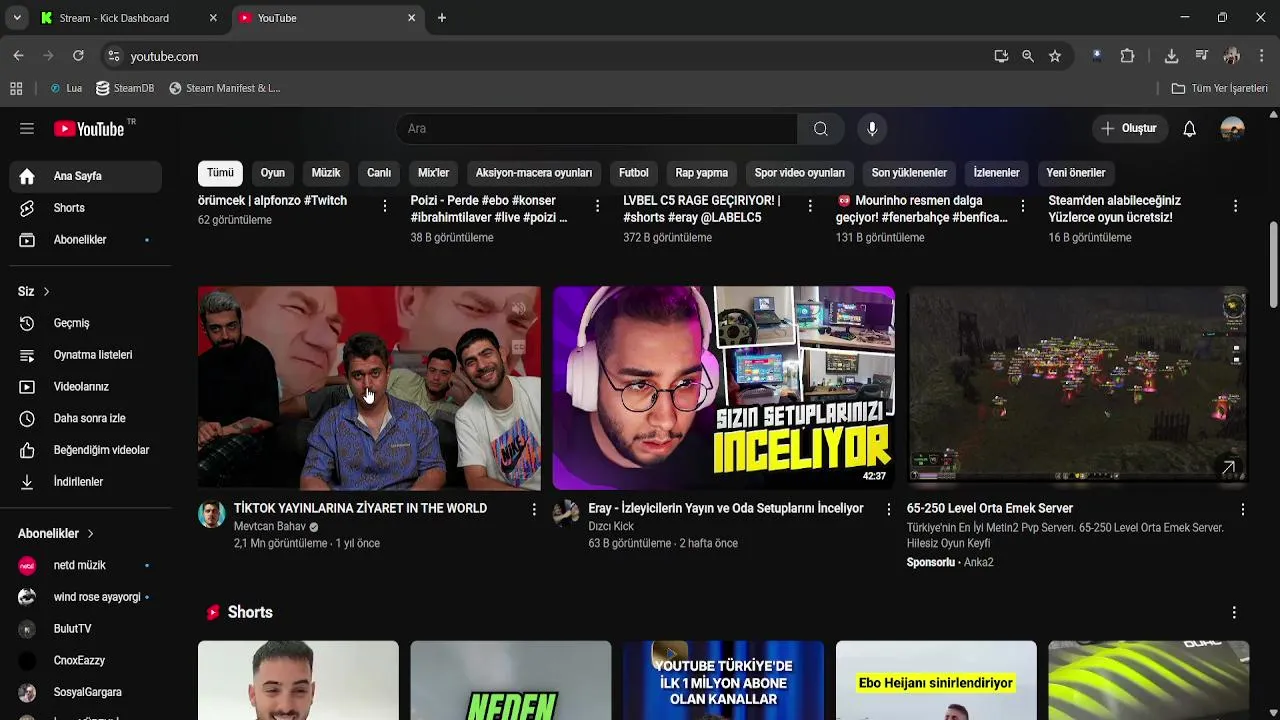
Task: Select the Mix'ler filter chip
Action: click(x=433, y=173)
